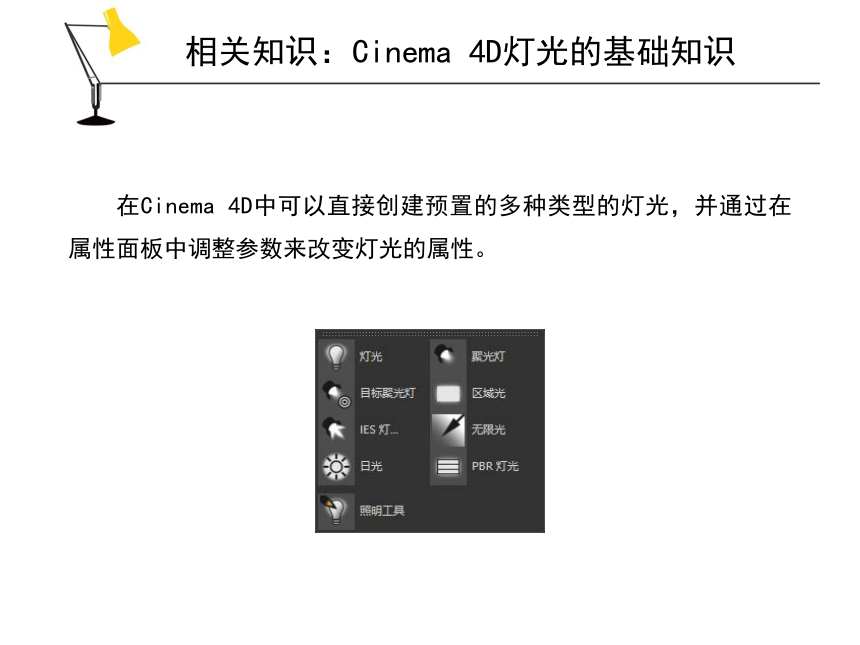The image size is (860, 645).
Task: Click the dotted grip handle atop light panel
Action: pyautogui.click(x=430, y=333)
